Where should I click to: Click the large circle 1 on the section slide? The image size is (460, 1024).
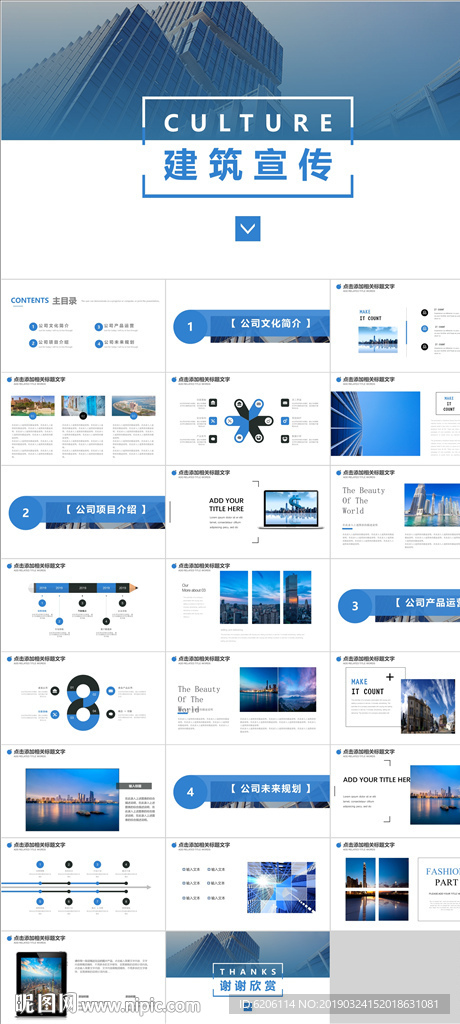coord(190,326)
